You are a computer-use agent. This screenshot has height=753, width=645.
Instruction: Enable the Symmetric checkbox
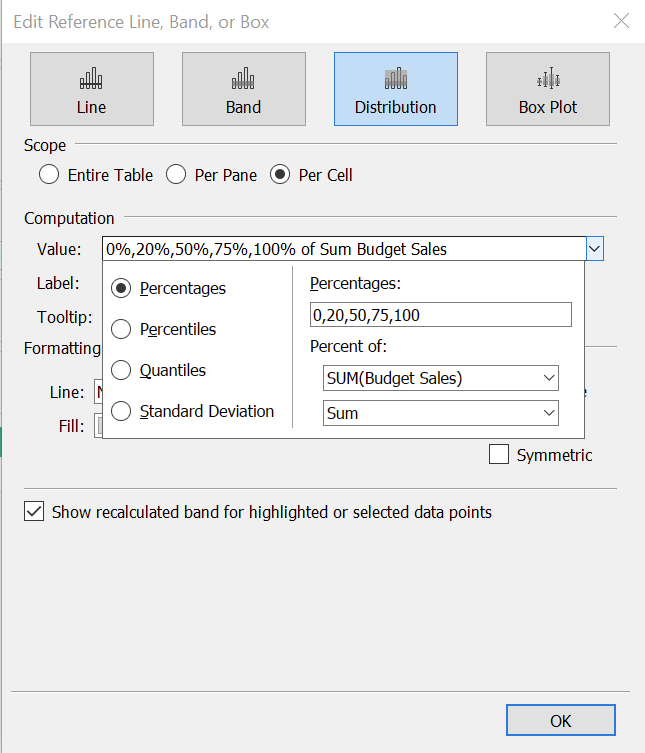tap(499, 455)
